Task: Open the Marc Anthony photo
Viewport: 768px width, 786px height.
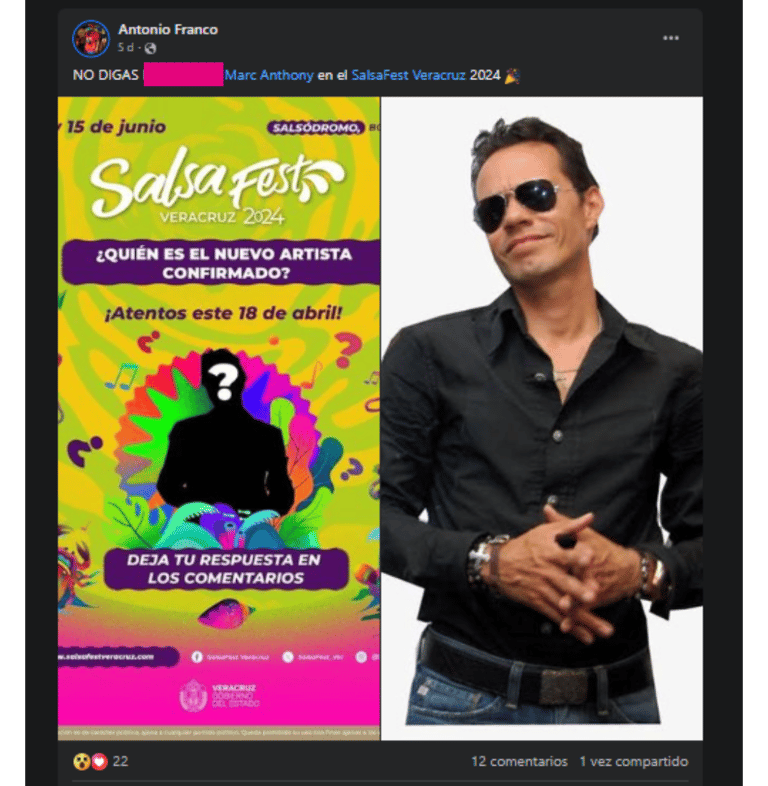Action: (542, 418)
